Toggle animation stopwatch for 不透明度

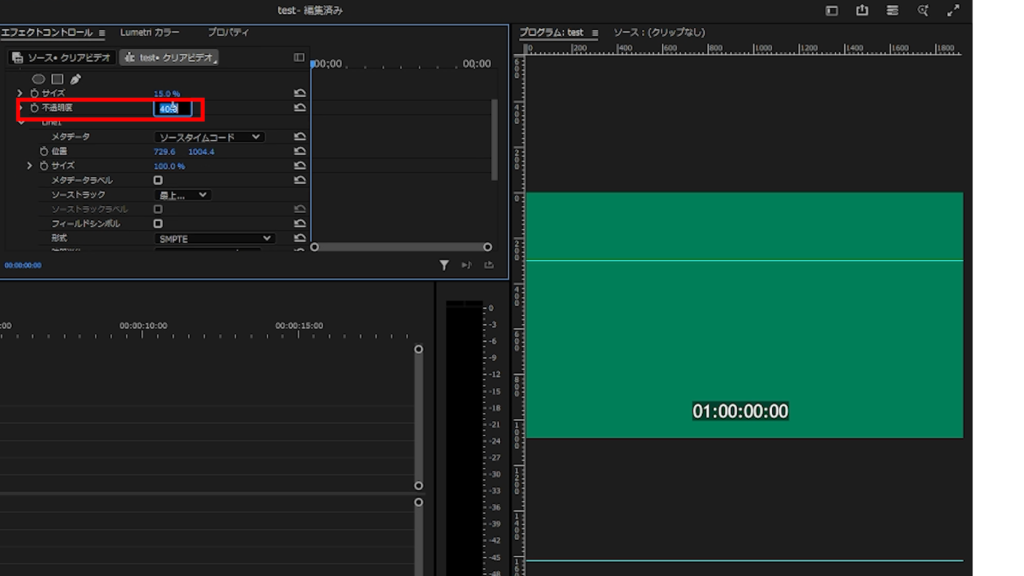click(35, 108)
